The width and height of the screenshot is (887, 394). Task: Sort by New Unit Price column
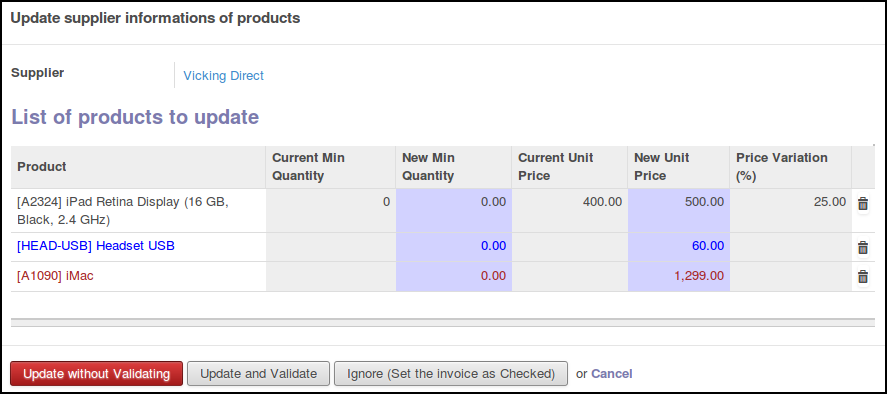click(679, 167)
